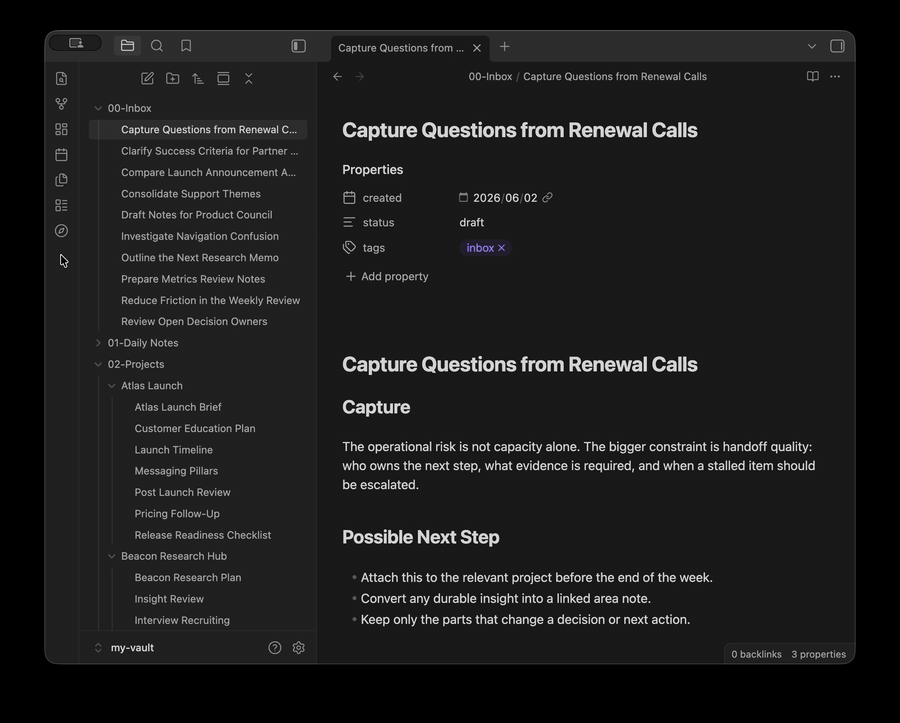Close the Capture Questions tab

(477, 48)
